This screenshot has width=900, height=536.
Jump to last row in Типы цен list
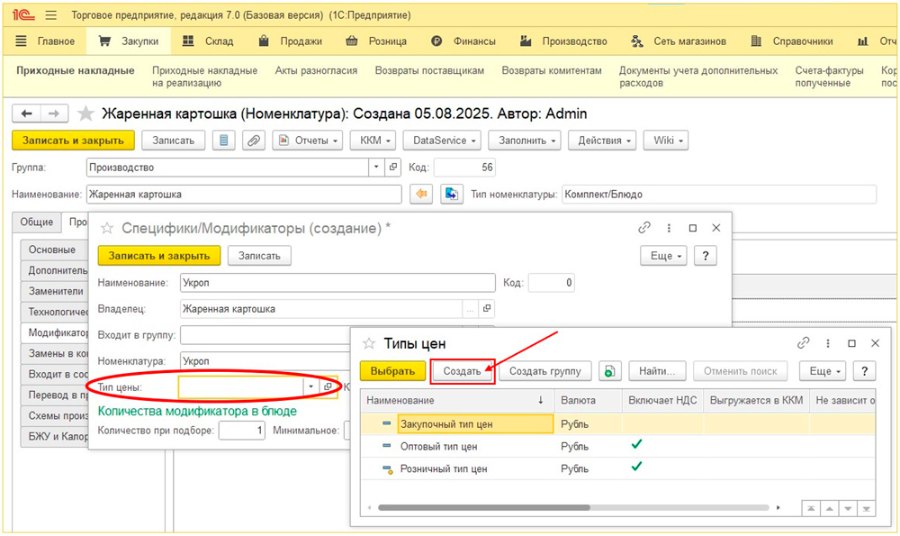point(866,508)
